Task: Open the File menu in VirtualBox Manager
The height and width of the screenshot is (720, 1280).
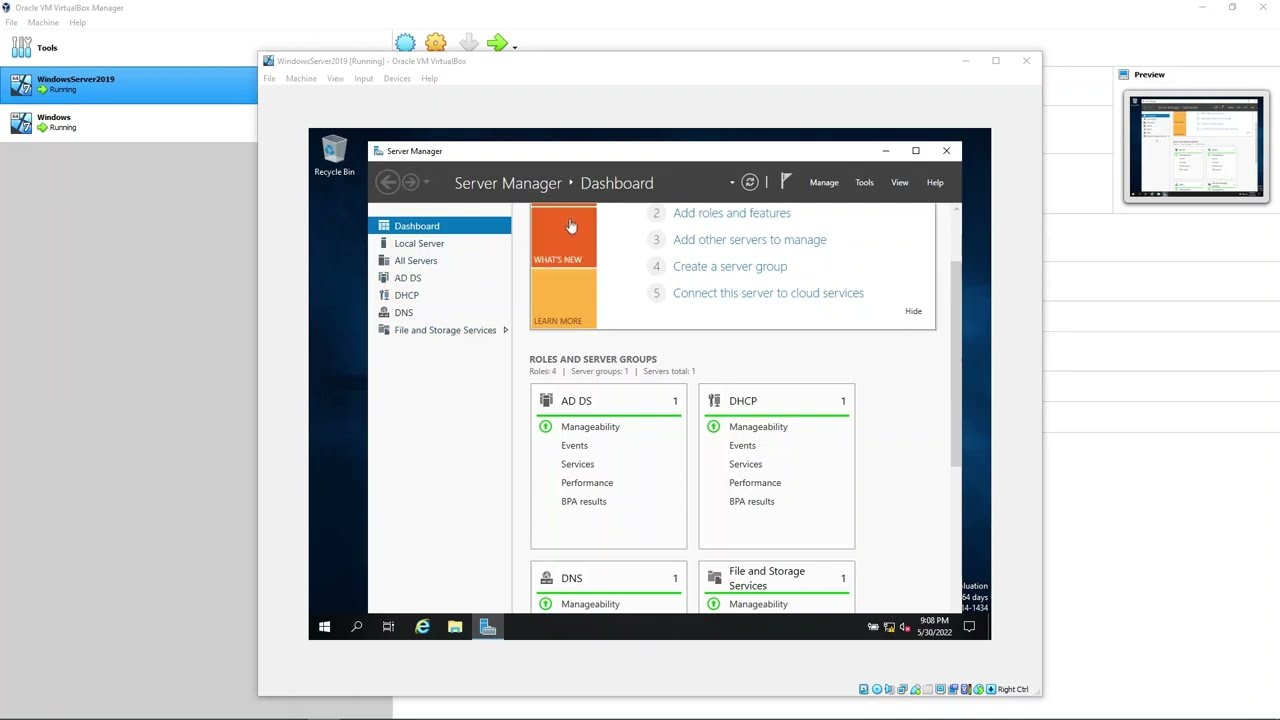Action: [x=11, y=22]
